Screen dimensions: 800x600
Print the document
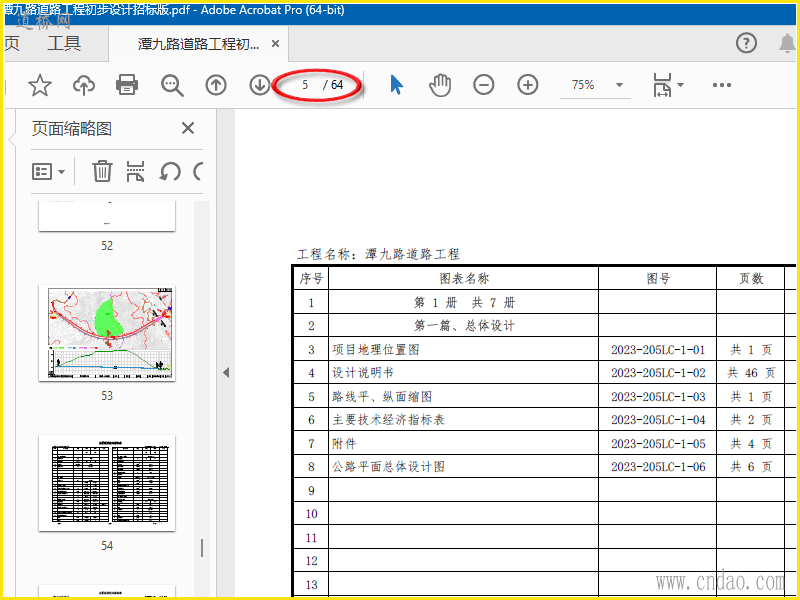coord(127,85)
